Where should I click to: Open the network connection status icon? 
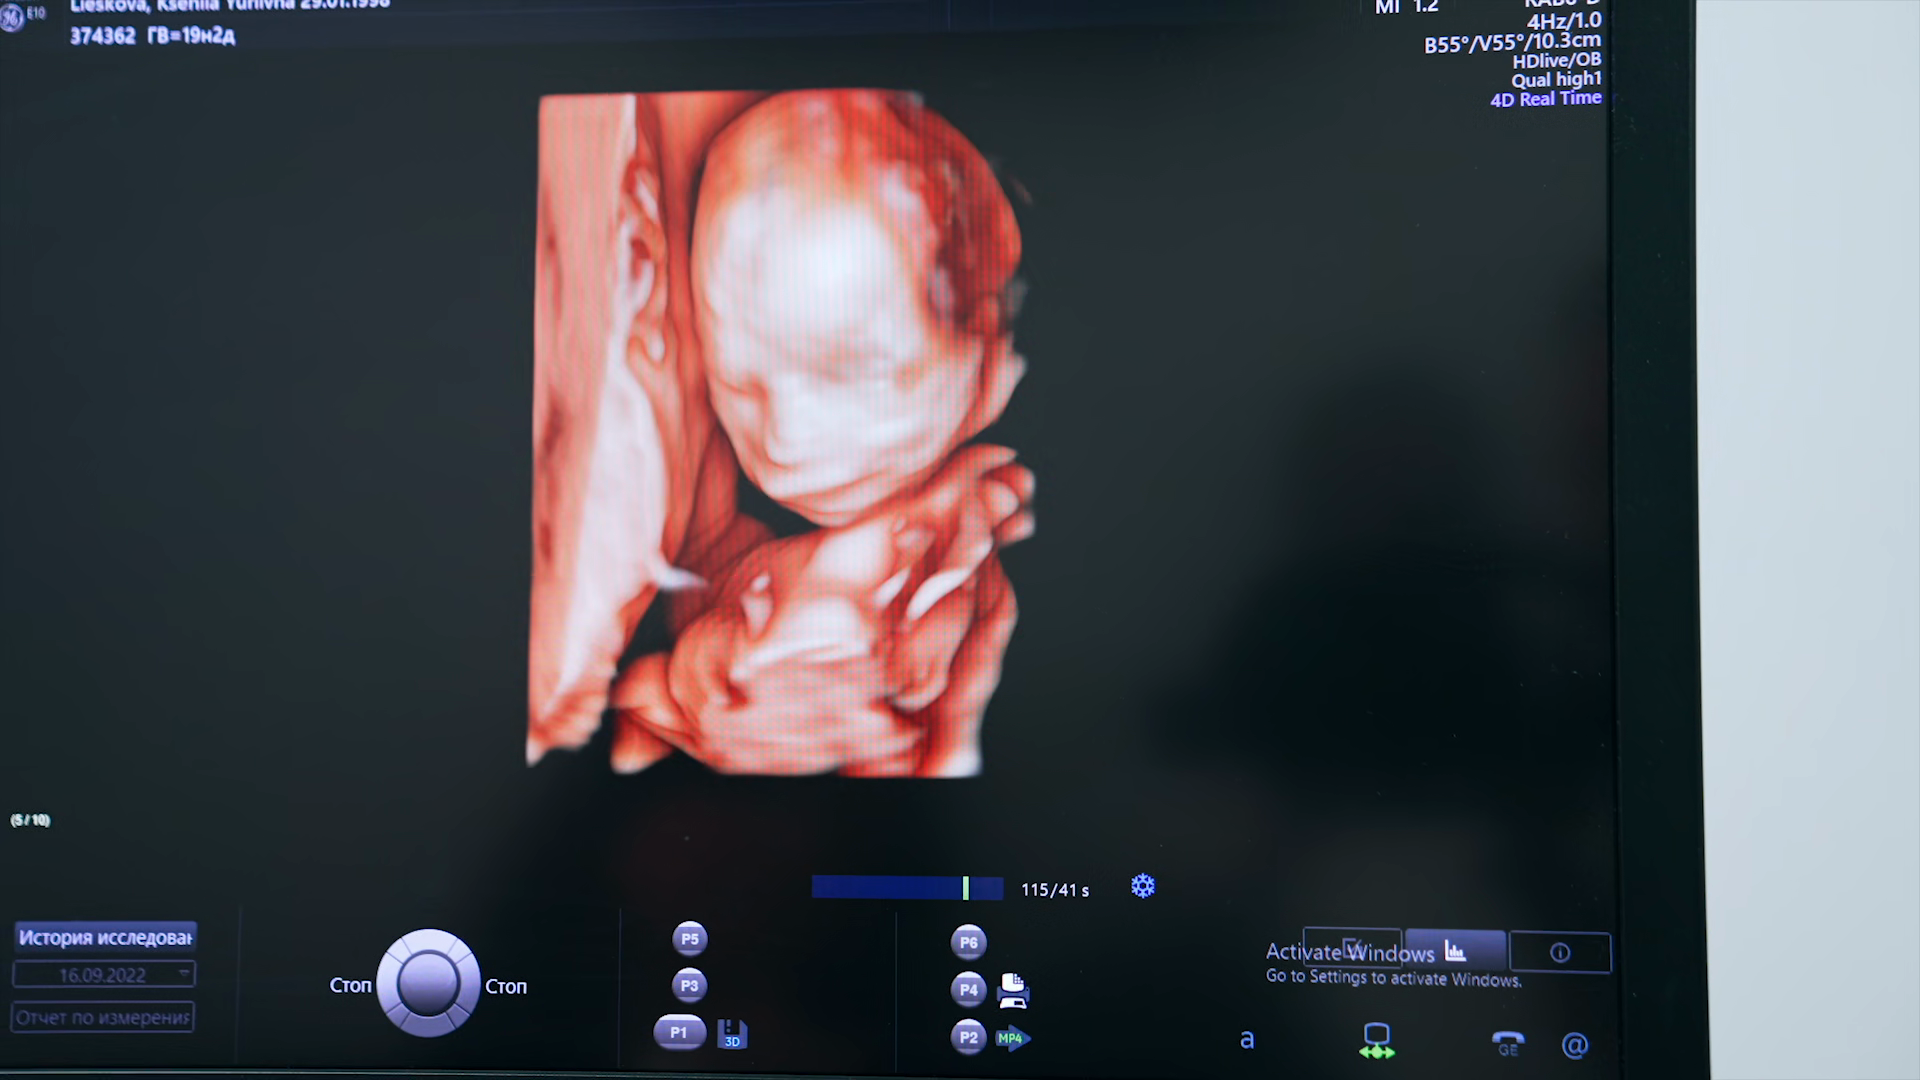pyautogui.click(x=1377, y=1041)
